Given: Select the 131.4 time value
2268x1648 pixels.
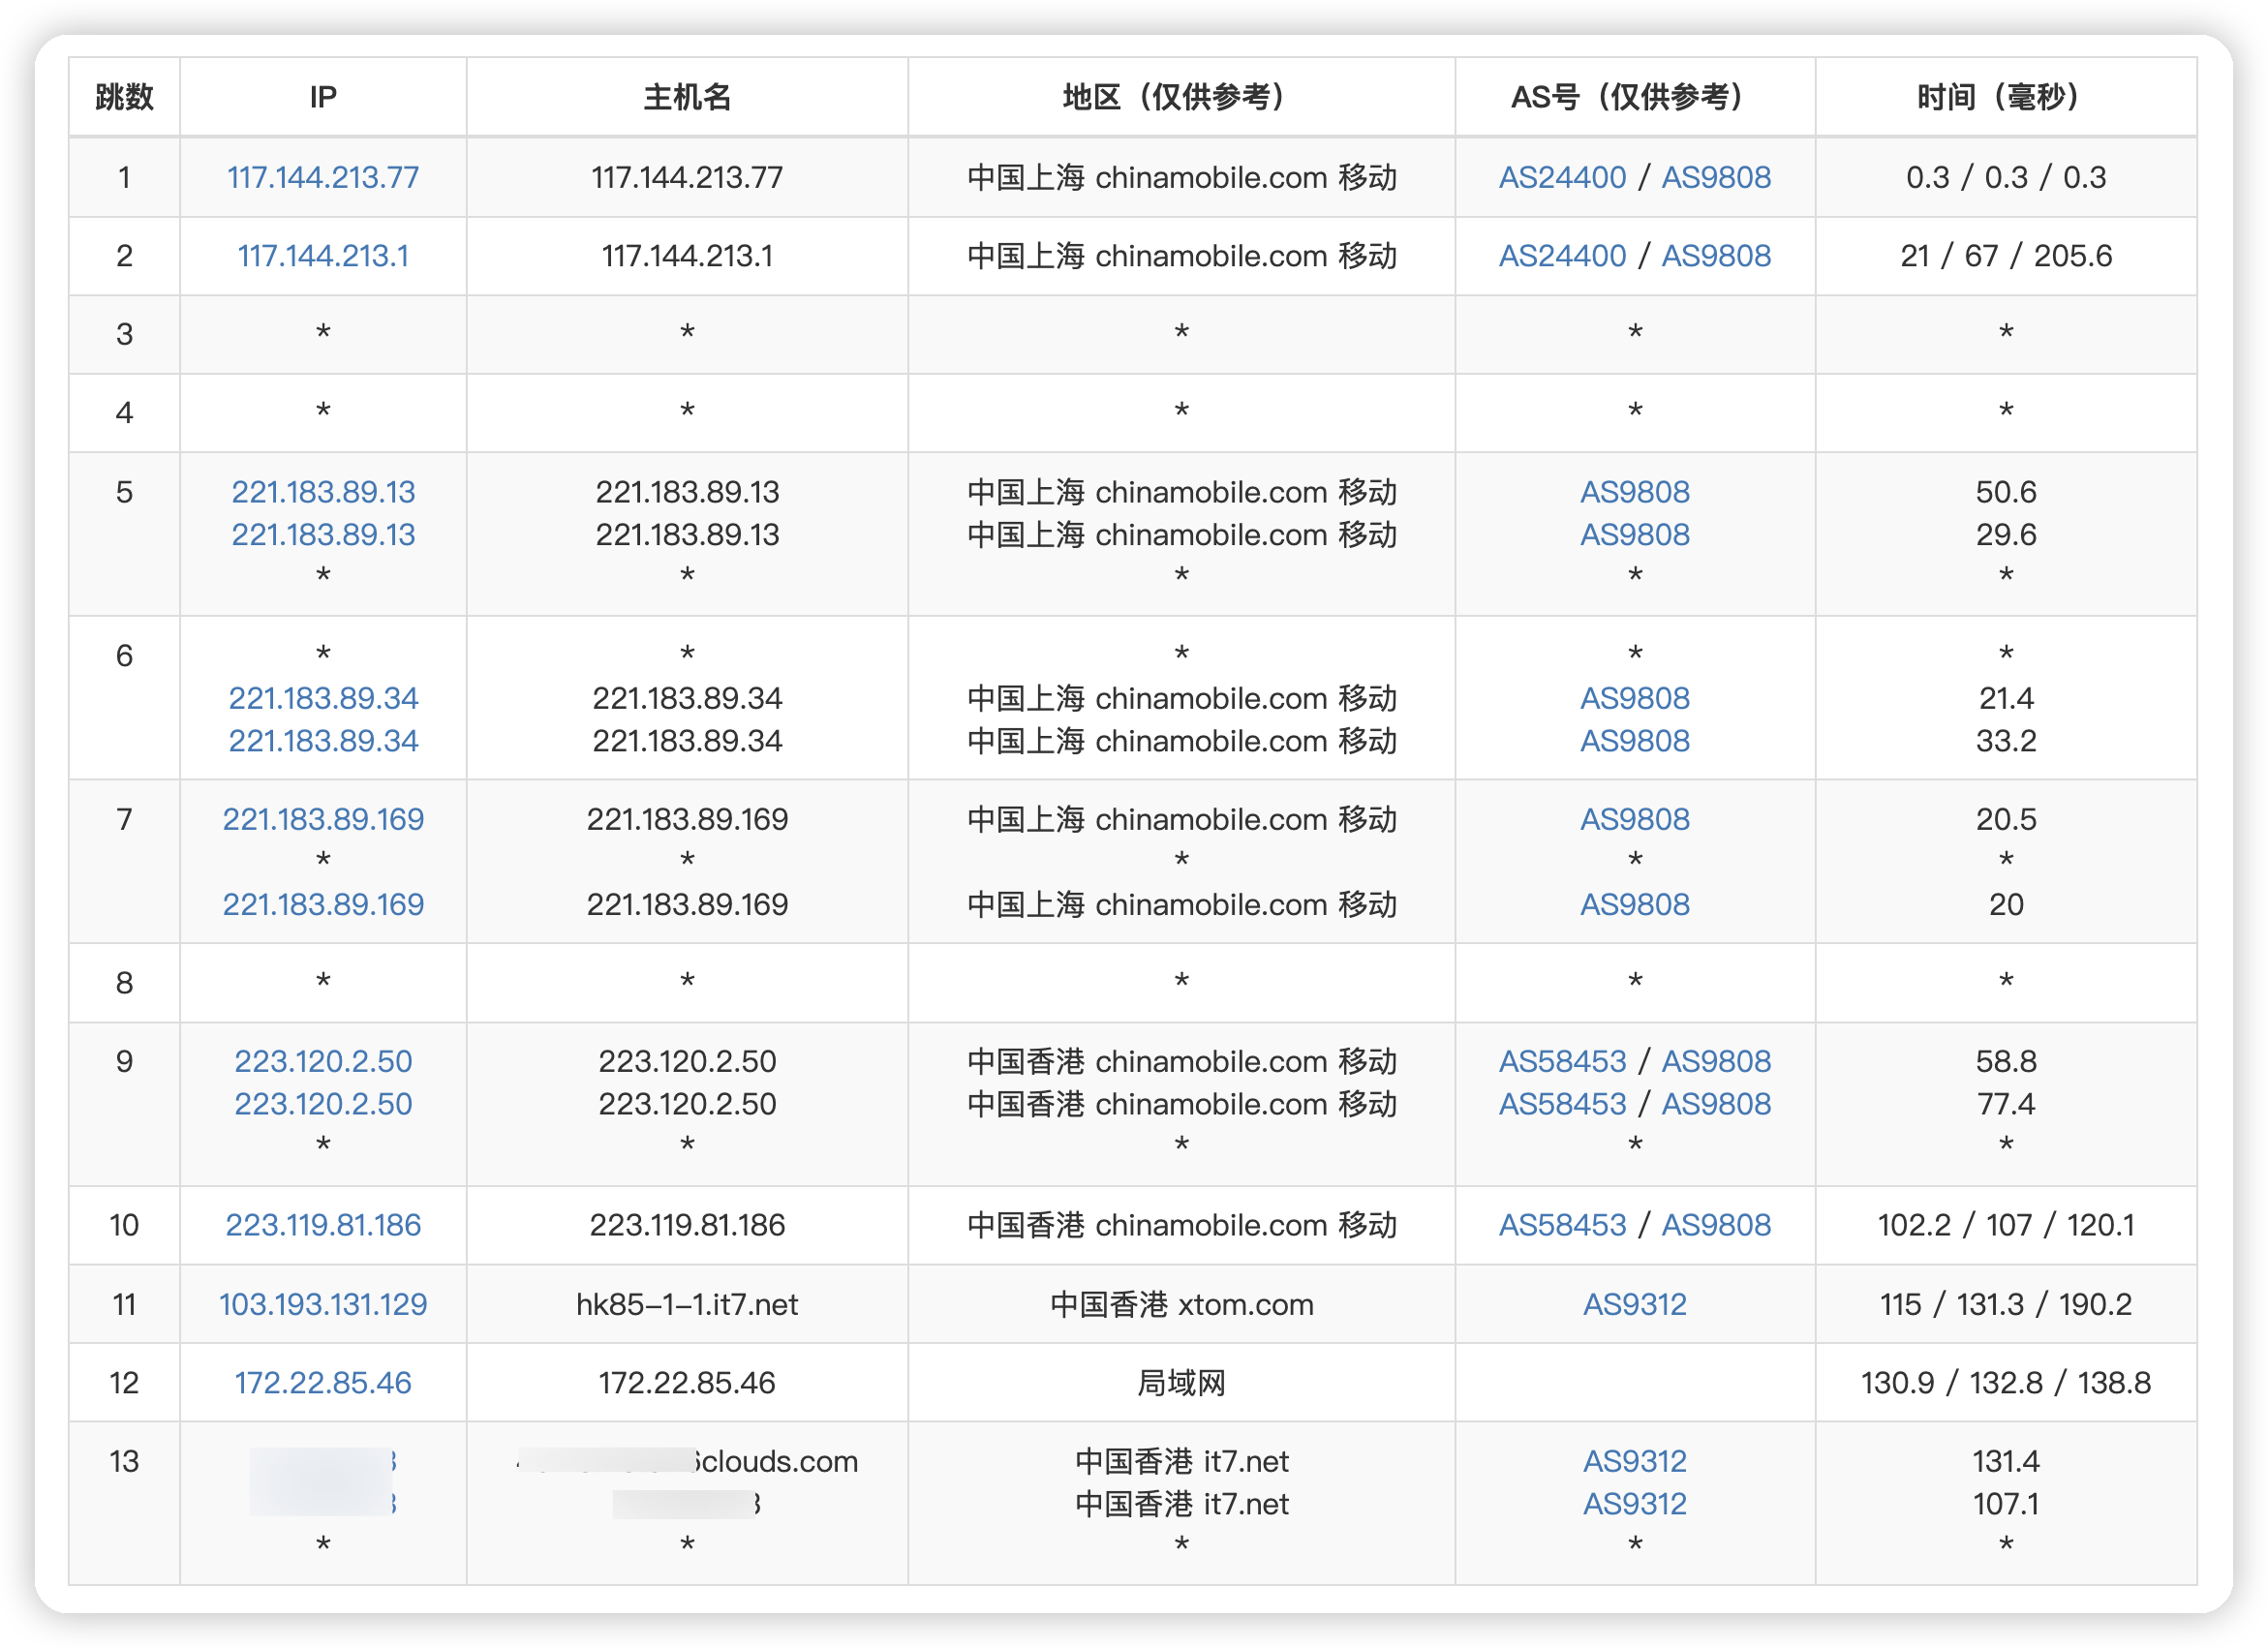Looking at the screenshot, I should (x=2006, y=1461).
